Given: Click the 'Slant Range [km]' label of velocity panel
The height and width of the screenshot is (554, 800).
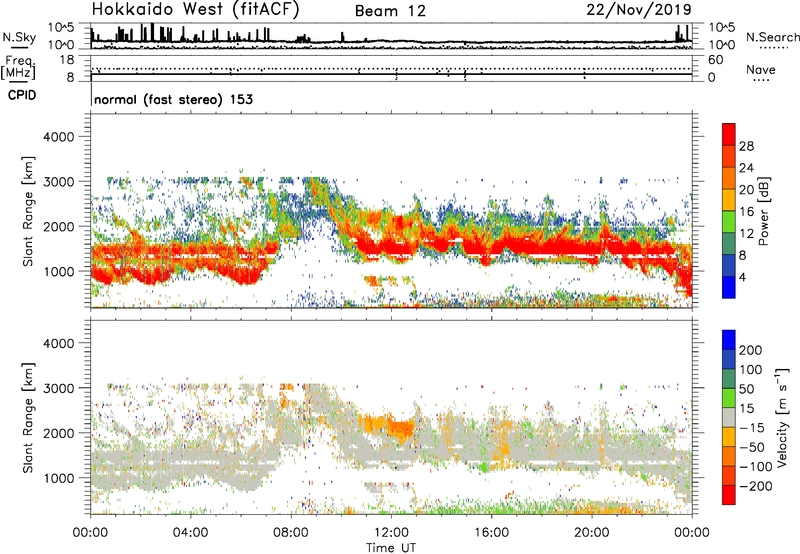Looking at the screenshot, I should pos(28,418).
